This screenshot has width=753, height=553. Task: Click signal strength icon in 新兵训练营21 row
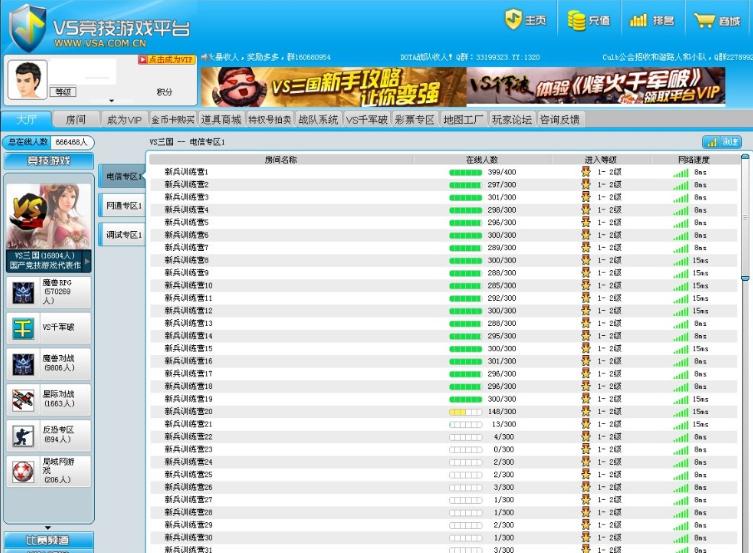click(x=681, y=425)
